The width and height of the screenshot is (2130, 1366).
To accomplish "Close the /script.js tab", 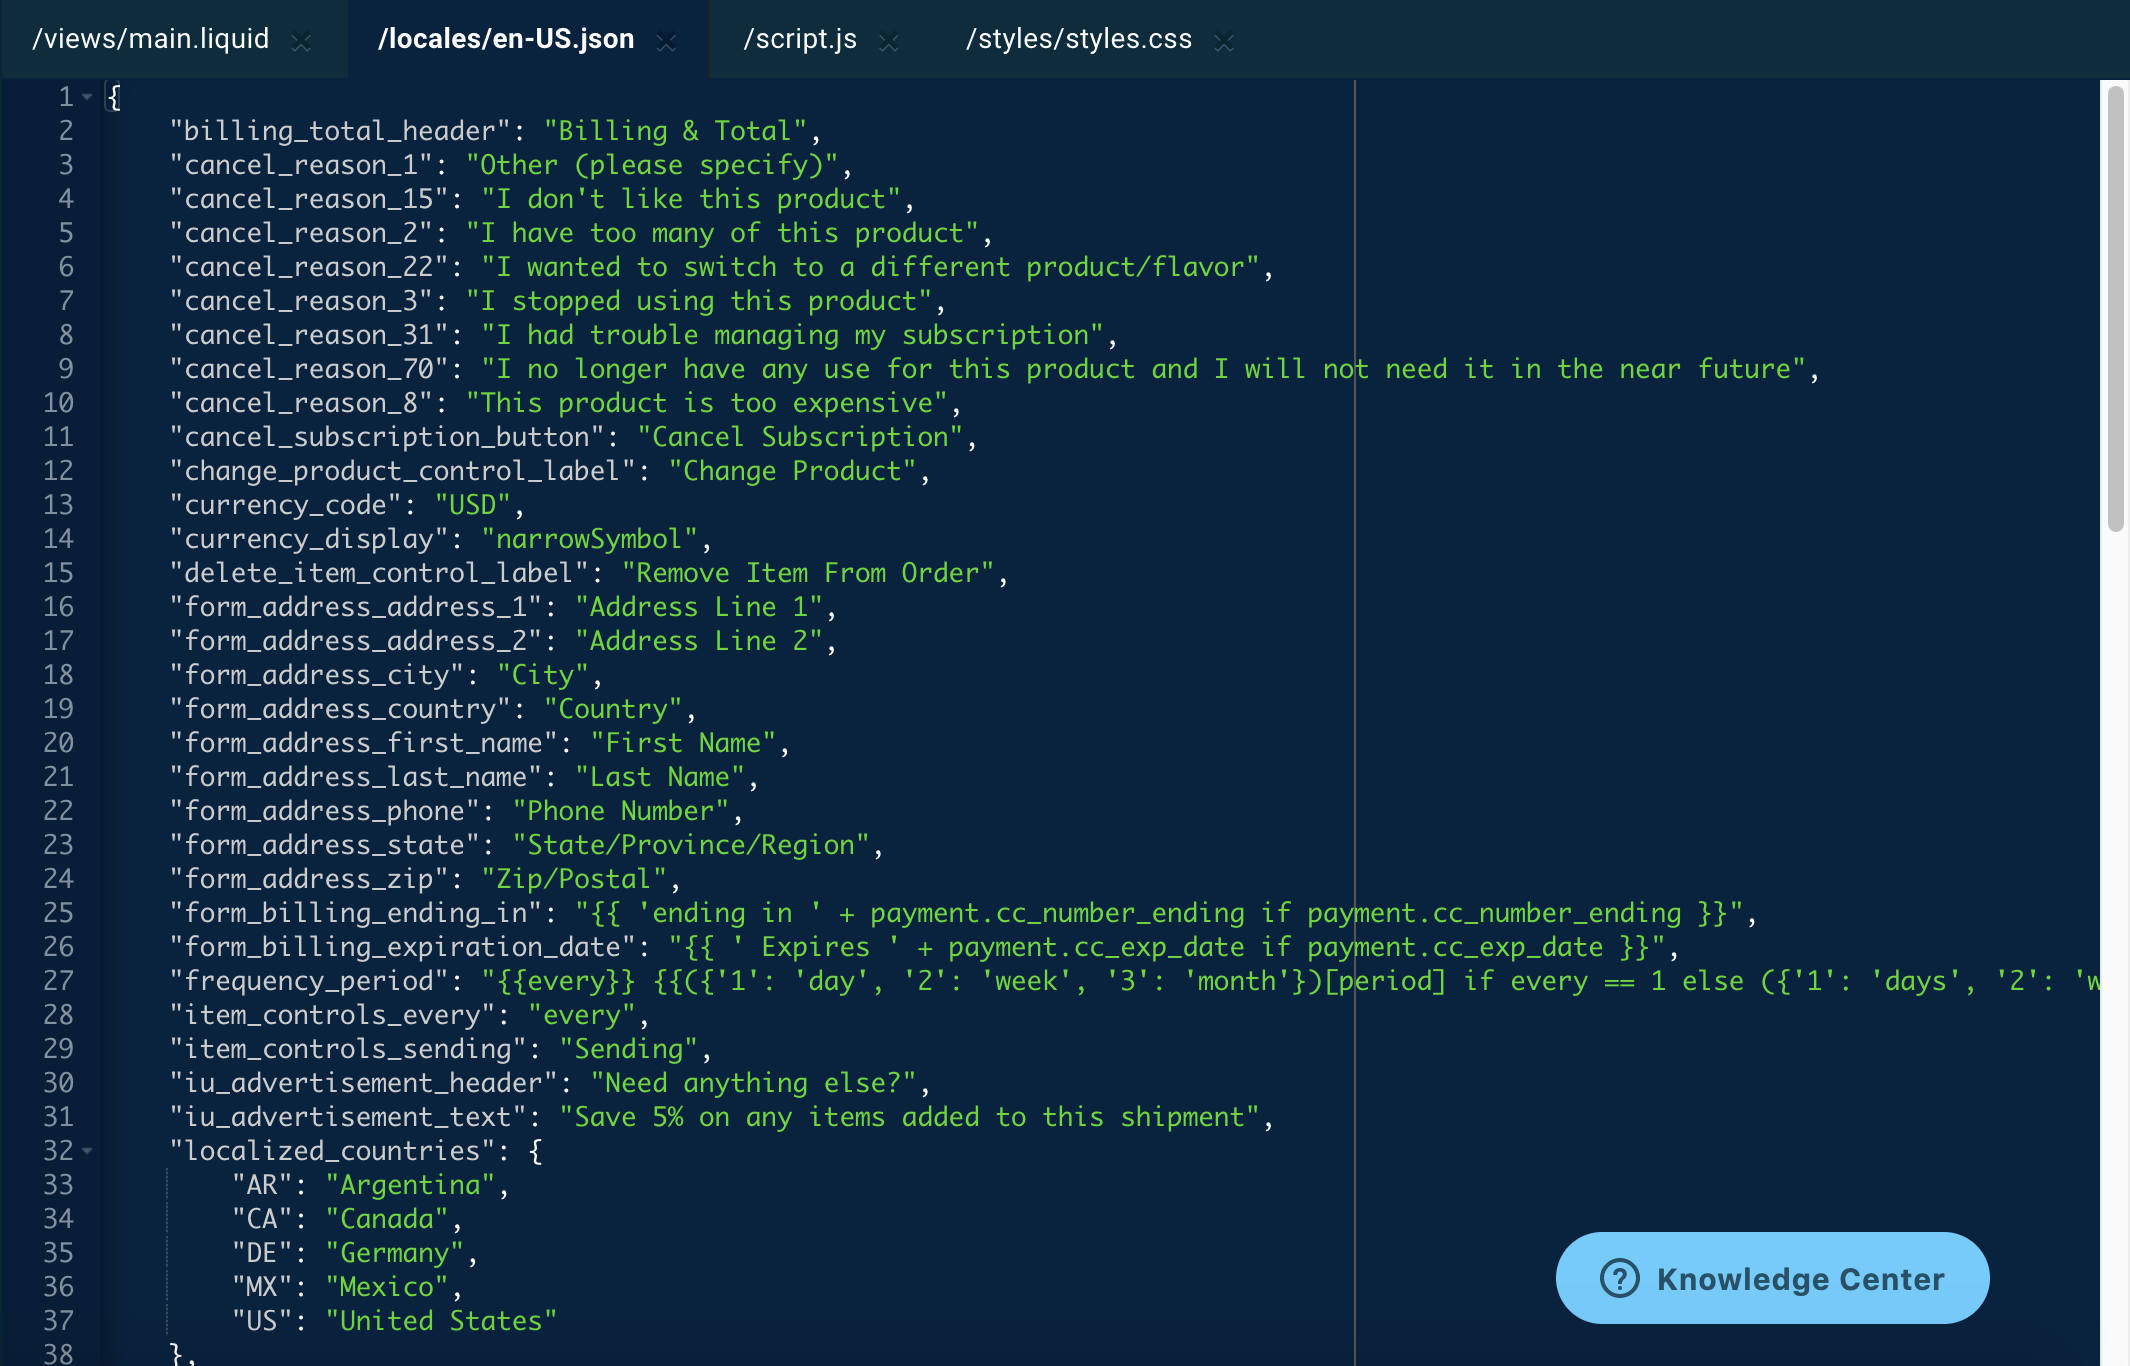I will (x=888, y=41).
